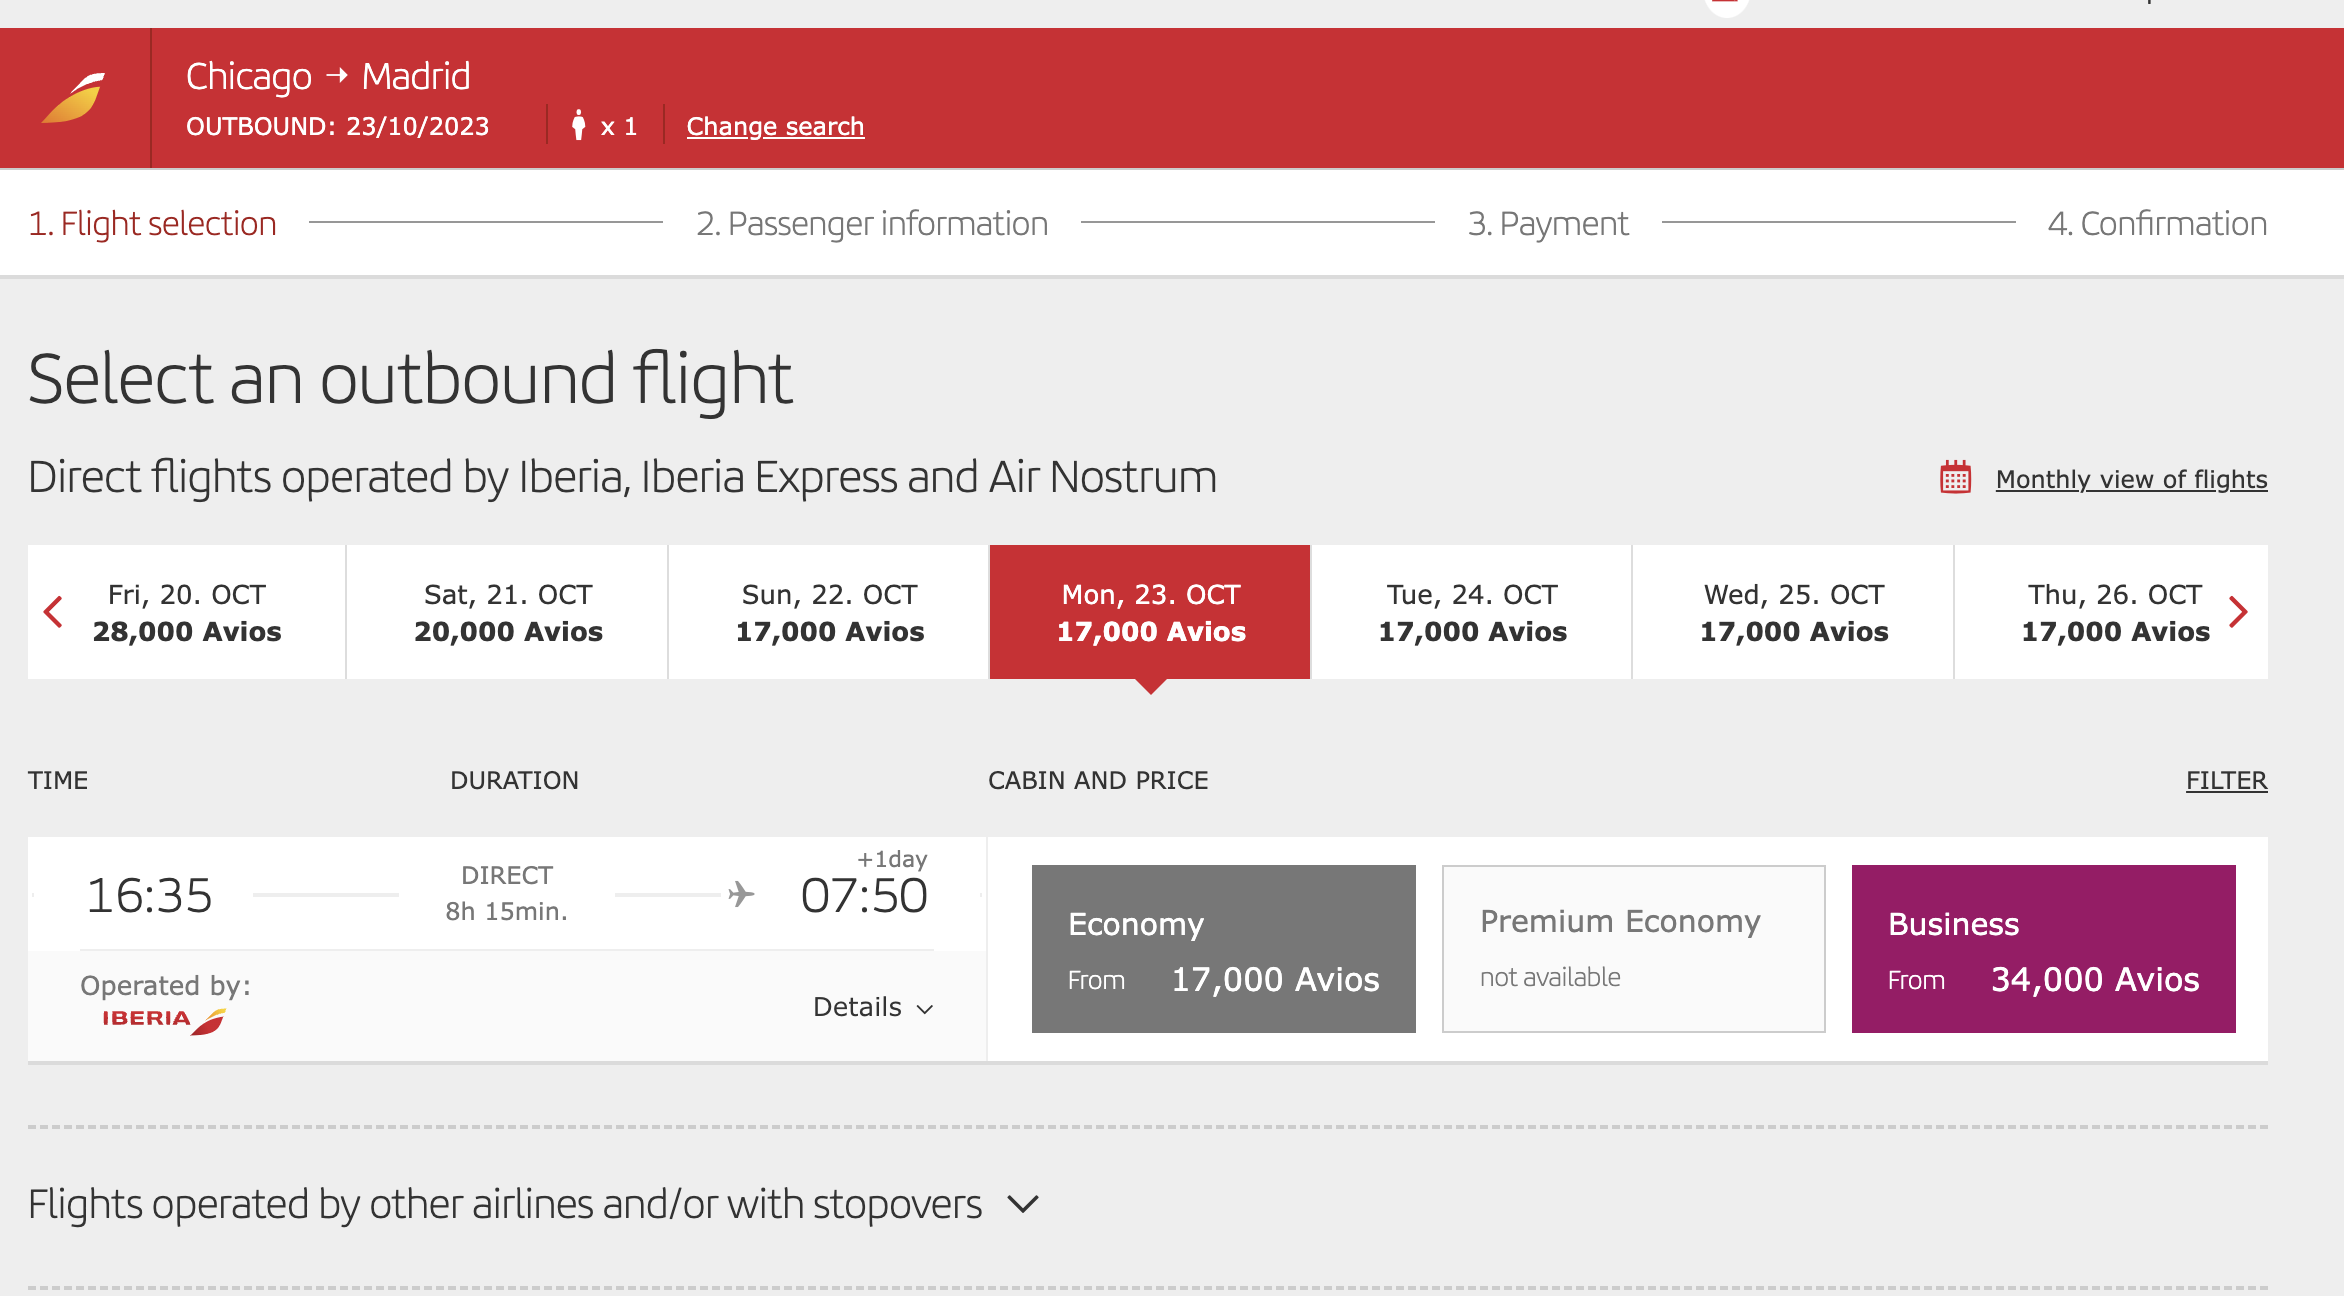Click the +1day arrival note
2344x1296 pixels.
[x=892, y=859]
